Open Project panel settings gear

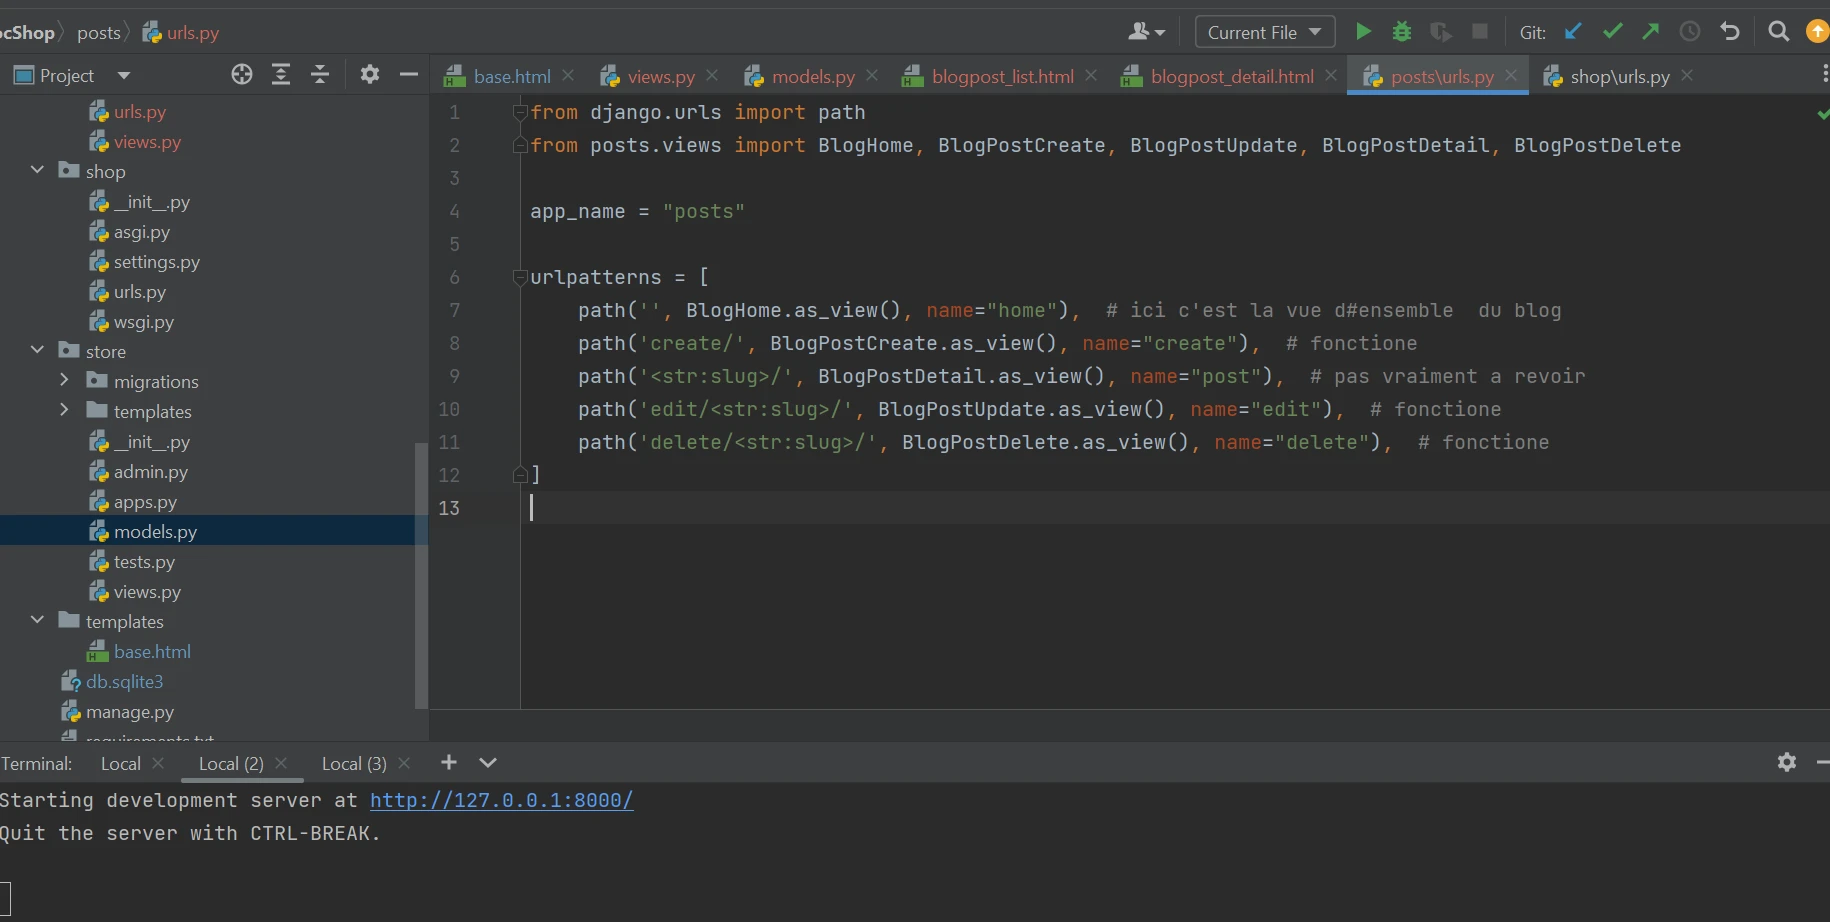click(369, 75)
